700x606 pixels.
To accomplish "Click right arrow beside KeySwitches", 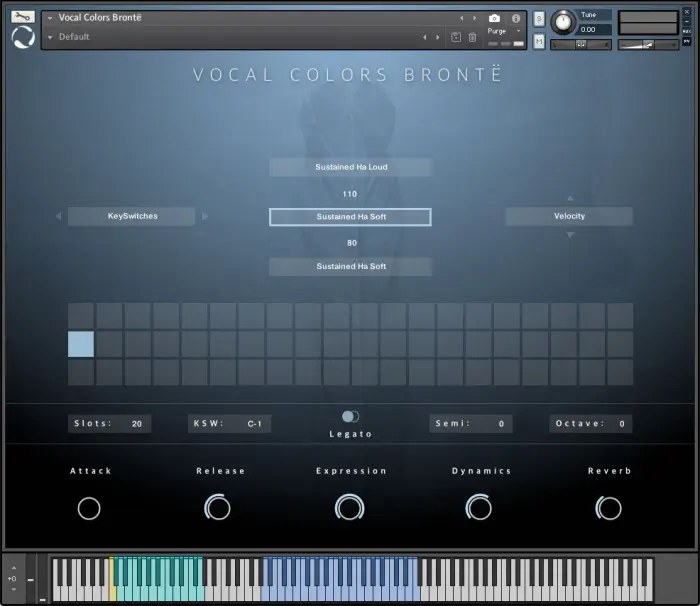I will tap(205, 216).
